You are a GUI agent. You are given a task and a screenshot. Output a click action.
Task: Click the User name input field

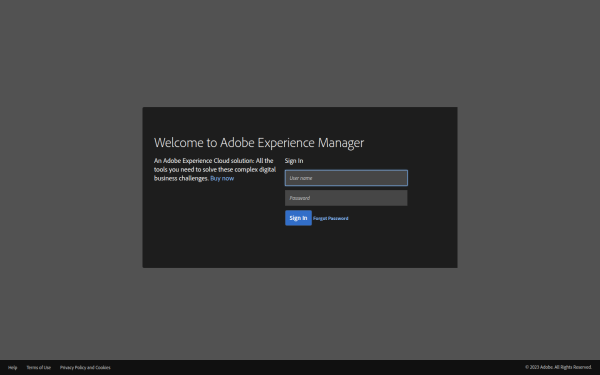click(346, 178)
